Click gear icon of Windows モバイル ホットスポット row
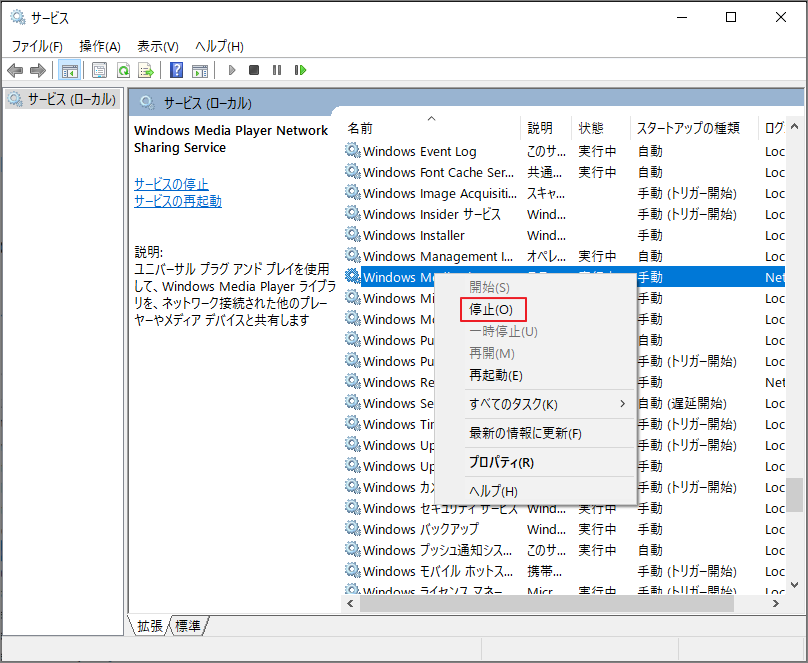The image size is (808, 663). coord(352,571)
